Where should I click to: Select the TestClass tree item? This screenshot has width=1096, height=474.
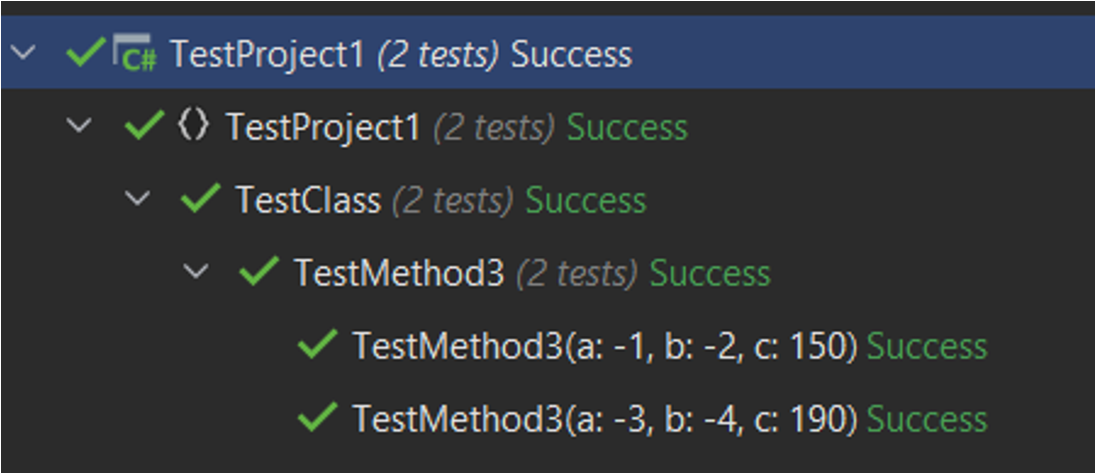[308, 200]
